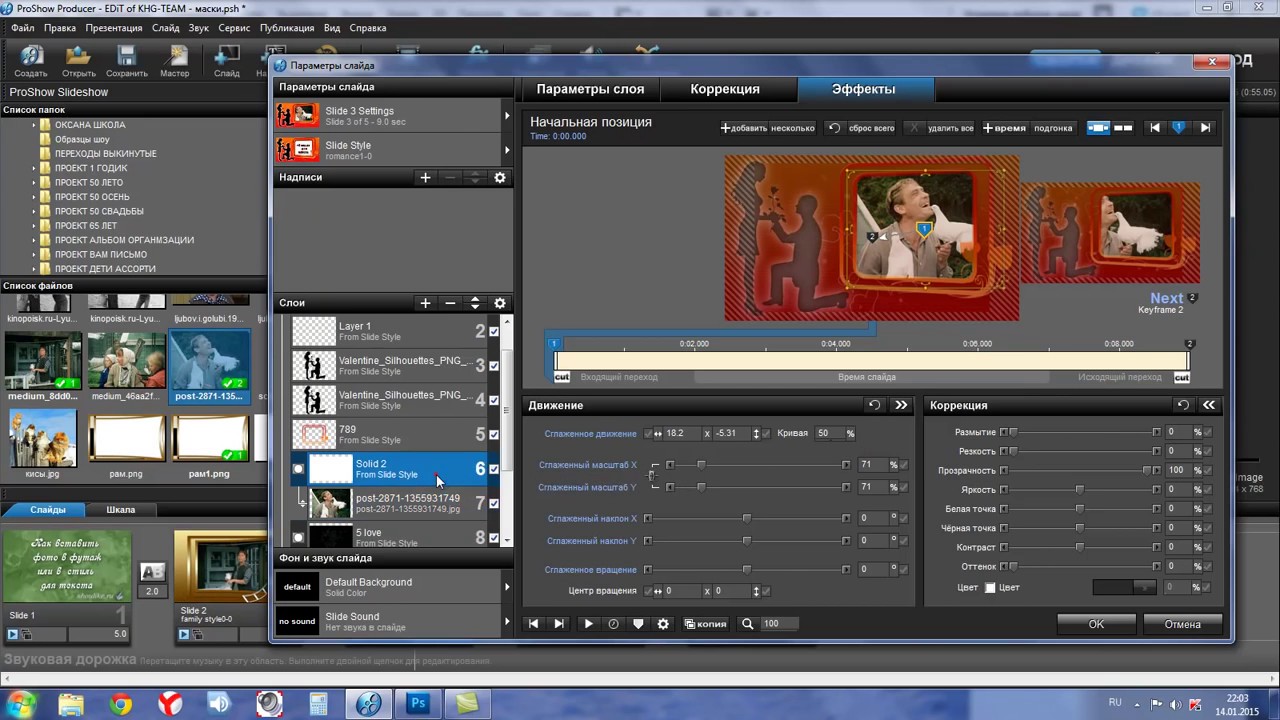Expand ПРОЕКТ ВАМ ПИСЬМО folder
The width and height of the screenshot is (1280, 720).
(33, 254)
